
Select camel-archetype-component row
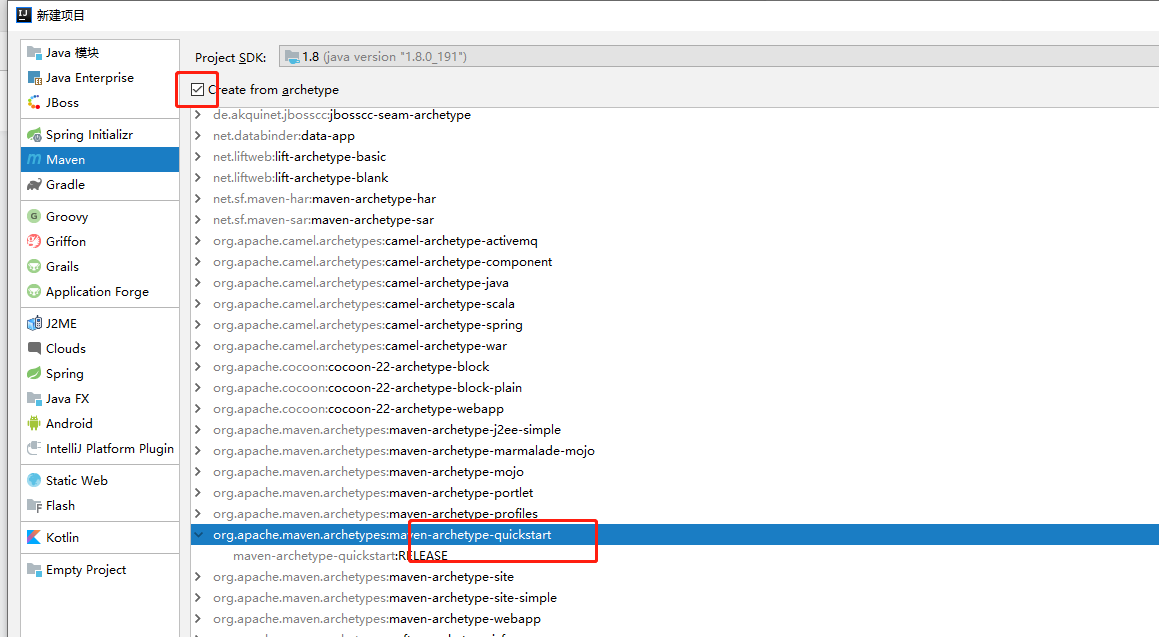675,262
